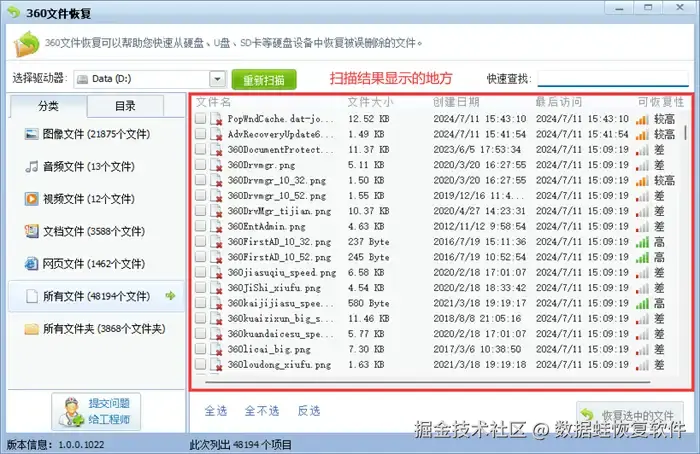Click the creation date 2012/11/12 9:58:54
This screenshot has width=700, height=454.
[479, 226]
